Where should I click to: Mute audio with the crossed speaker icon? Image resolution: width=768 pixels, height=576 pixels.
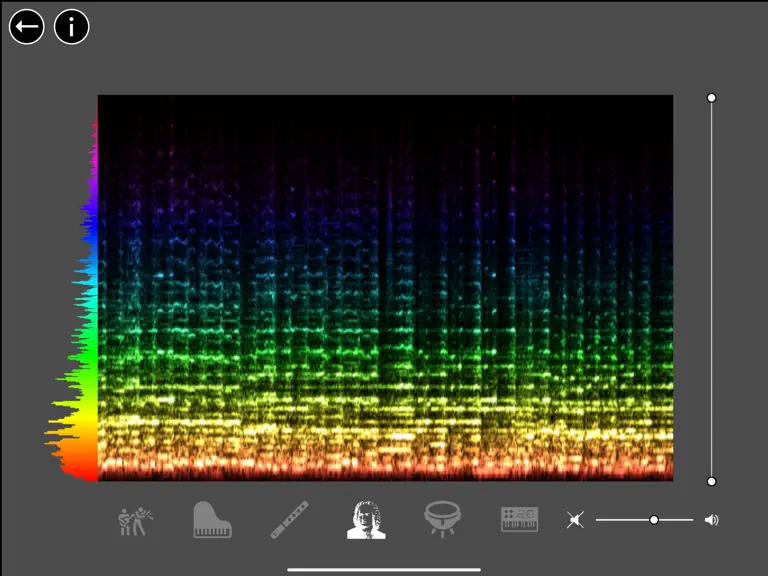576,520
